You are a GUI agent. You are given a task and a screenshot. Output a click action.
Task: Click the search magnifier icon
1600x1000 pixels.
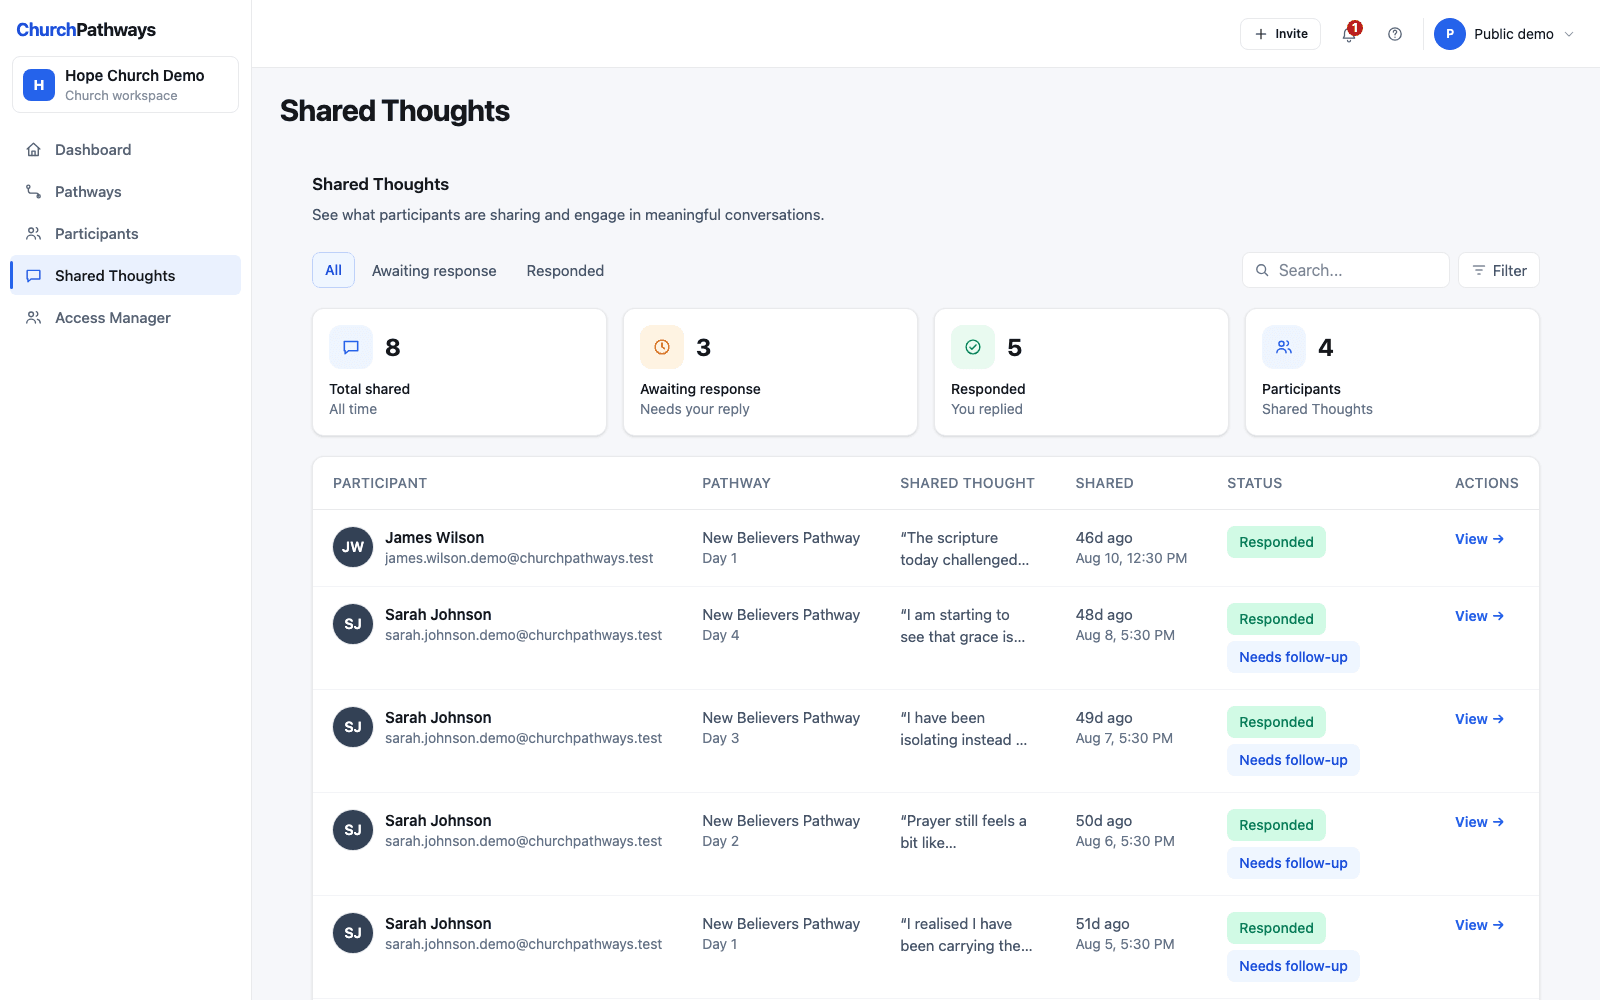1263,270
